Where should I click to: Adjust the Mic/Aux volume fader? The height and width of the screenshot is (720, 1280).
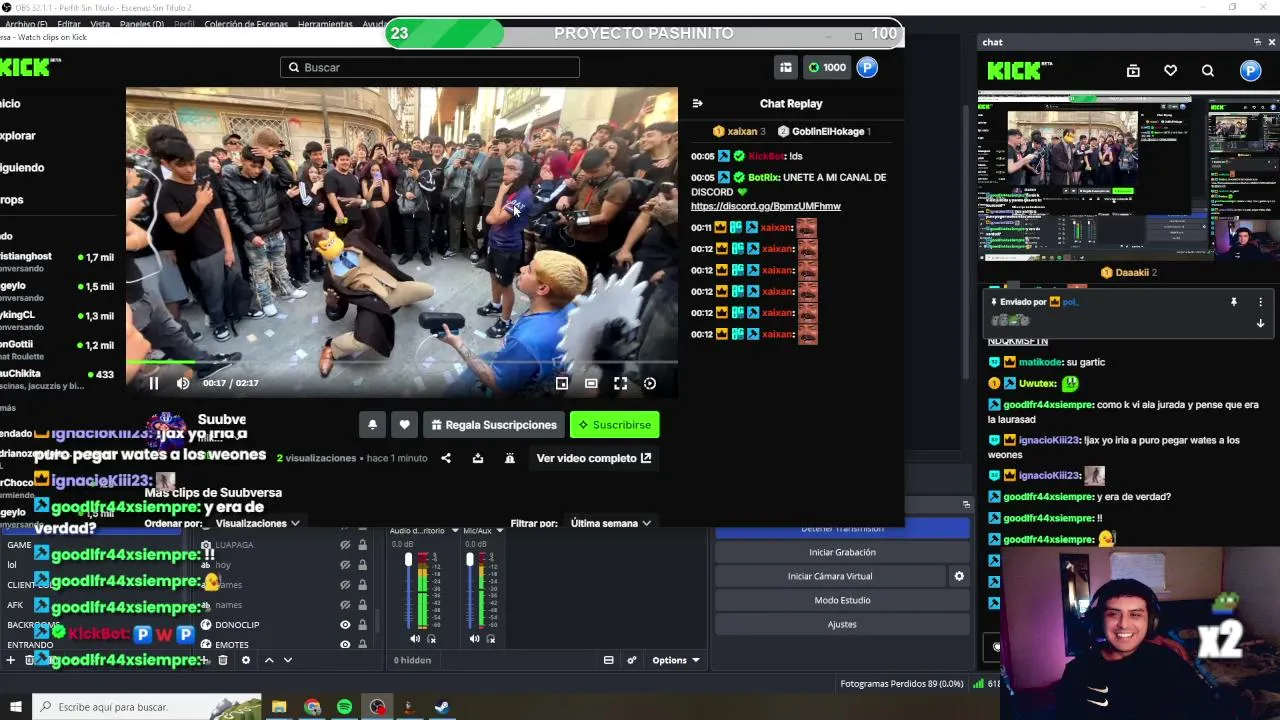pos(470,560)
